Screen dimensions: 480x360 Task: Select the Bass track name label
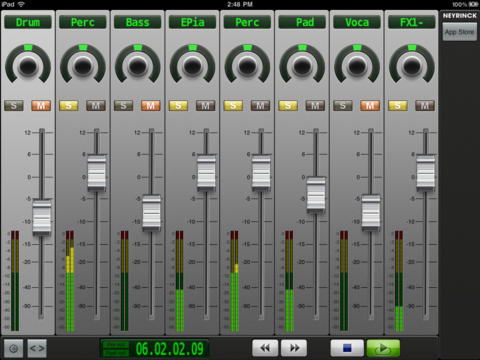pos(138,22)
